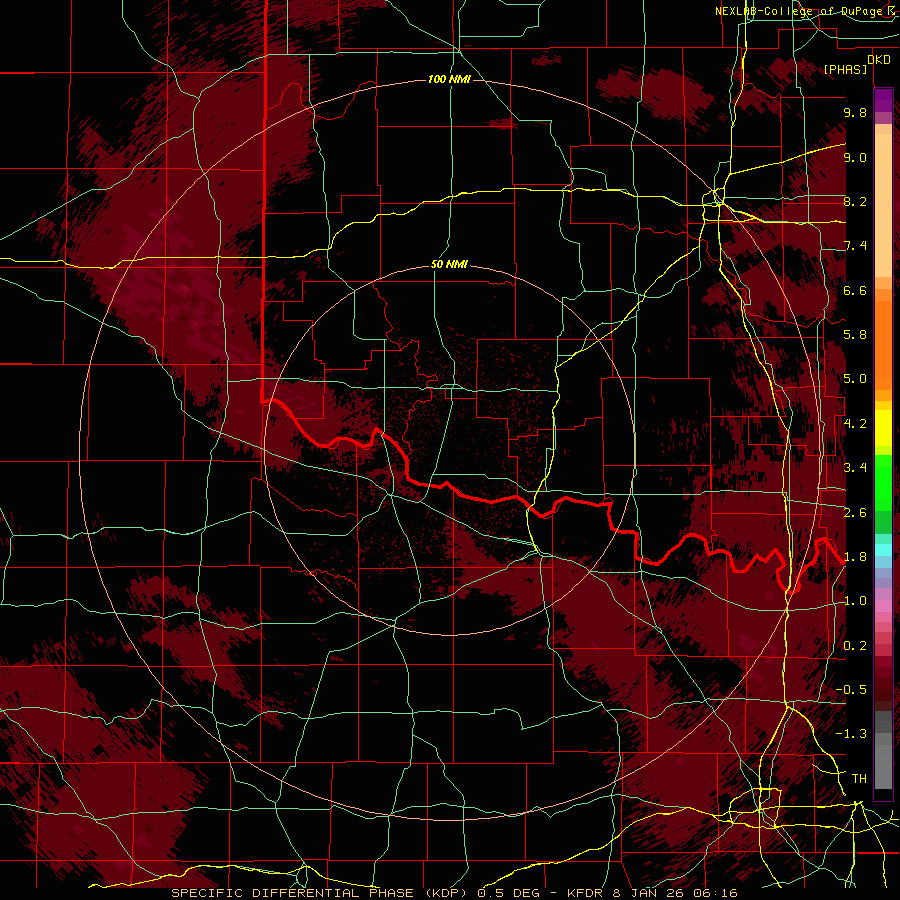The width and height of the screenshot is (900, 900).
Task: Click the KFDR radar site identifier
Action: click(x=585, y=893)
